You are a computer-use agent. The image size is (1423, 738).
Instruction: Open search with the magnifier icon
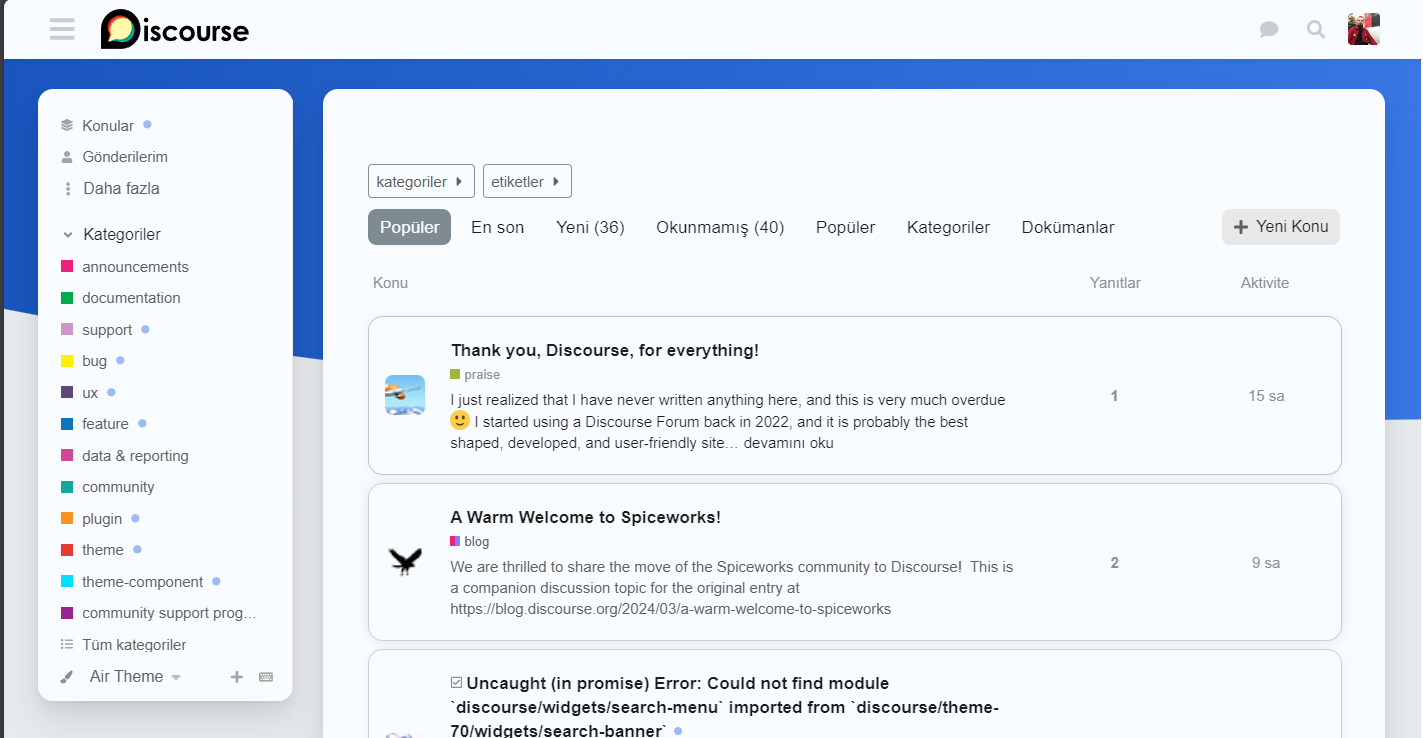(x=1316, y=30)
